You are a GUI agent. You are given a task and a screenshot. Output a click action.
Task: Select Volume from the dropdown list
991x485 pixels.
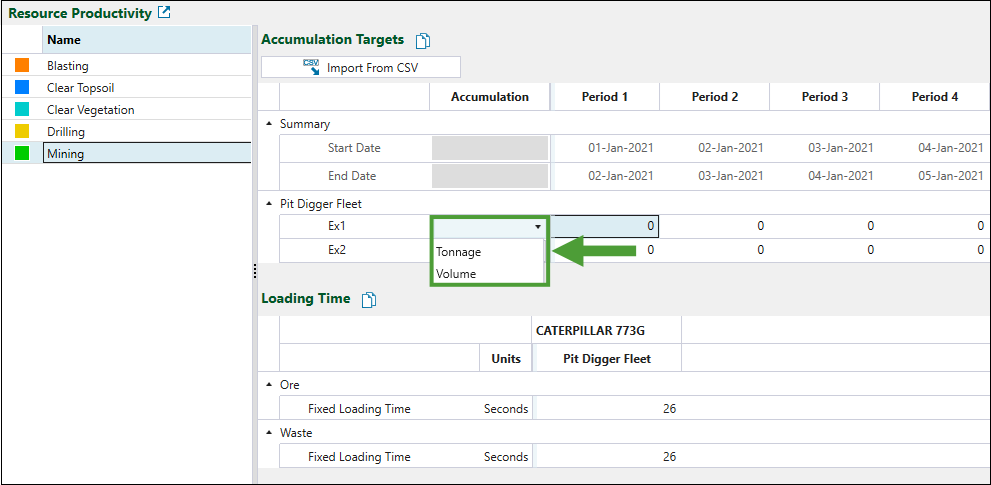point(456,274)
